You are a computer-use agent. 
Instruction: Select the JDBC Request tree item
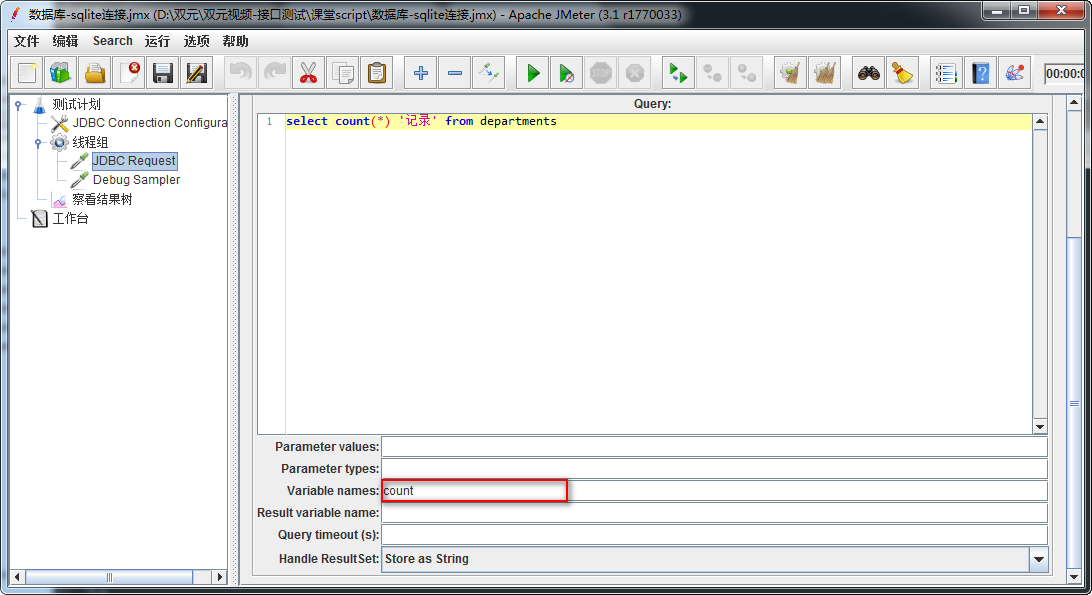click(x=134, y=161)
